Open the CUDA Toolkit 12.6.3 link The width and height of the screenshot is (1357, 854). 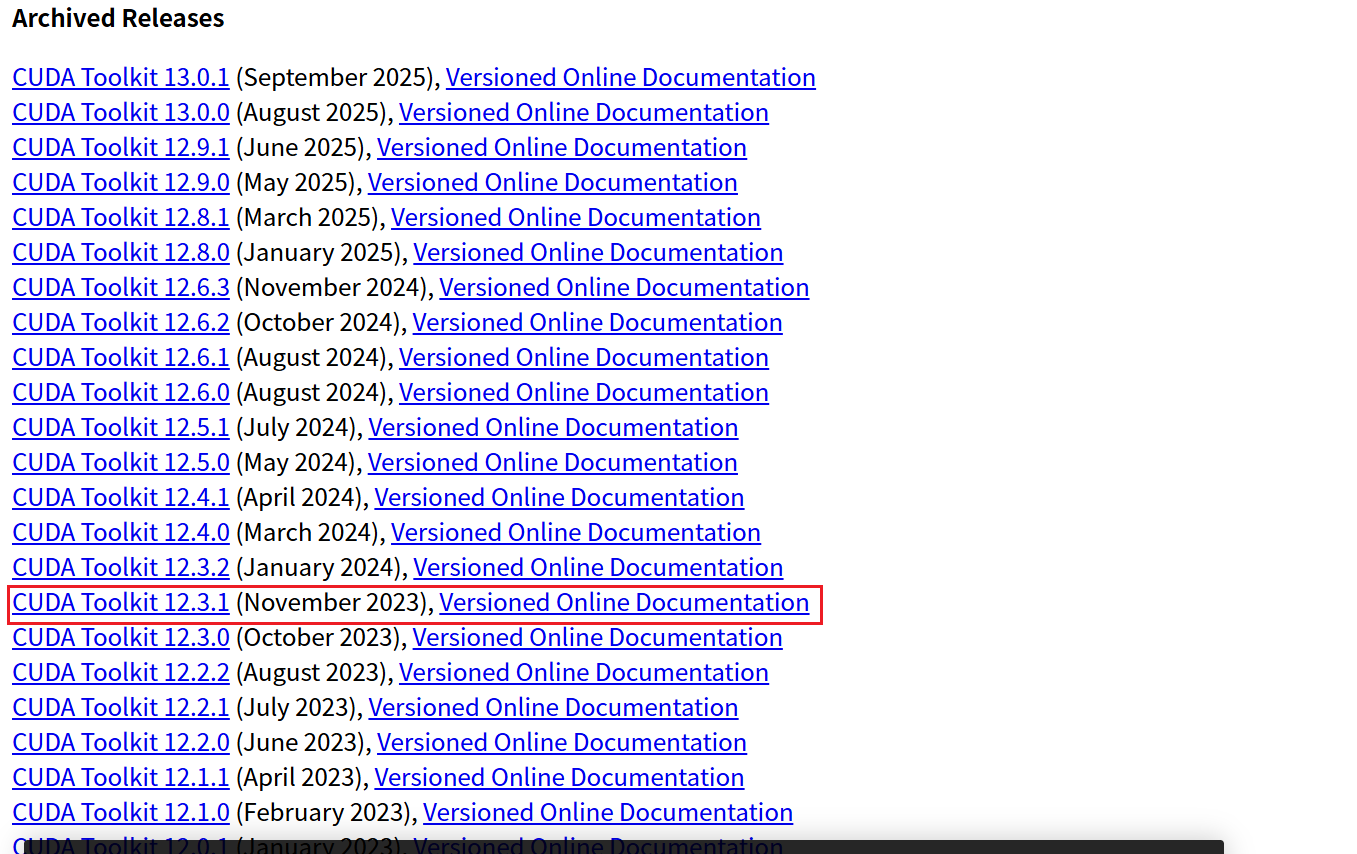tap(121, 287)
